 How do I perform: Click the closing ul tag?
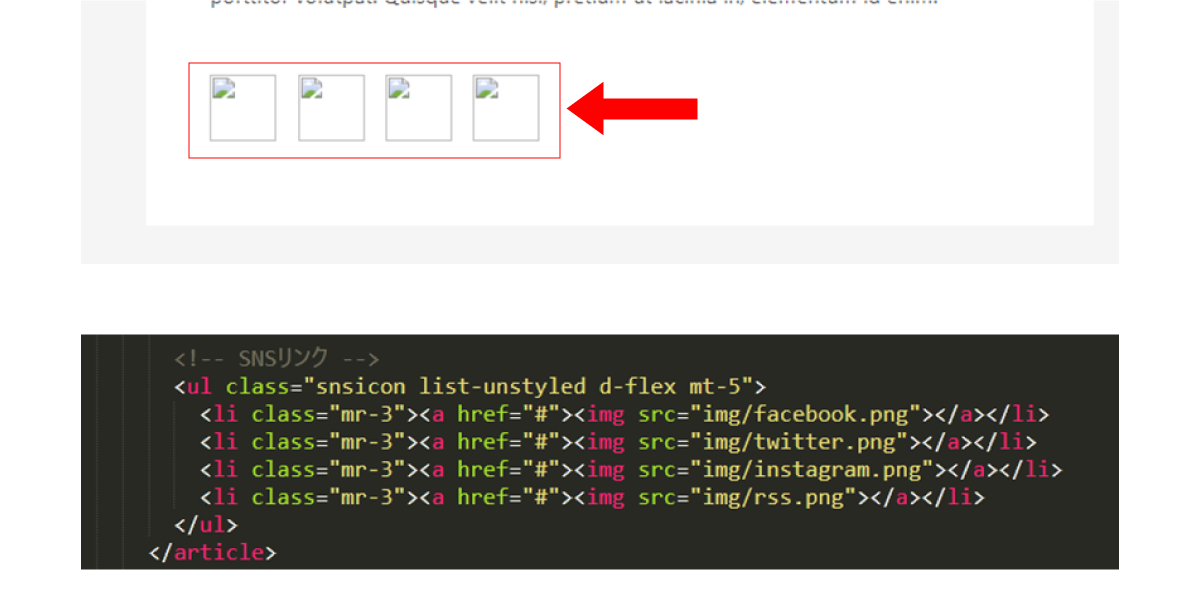pos(206,524)
